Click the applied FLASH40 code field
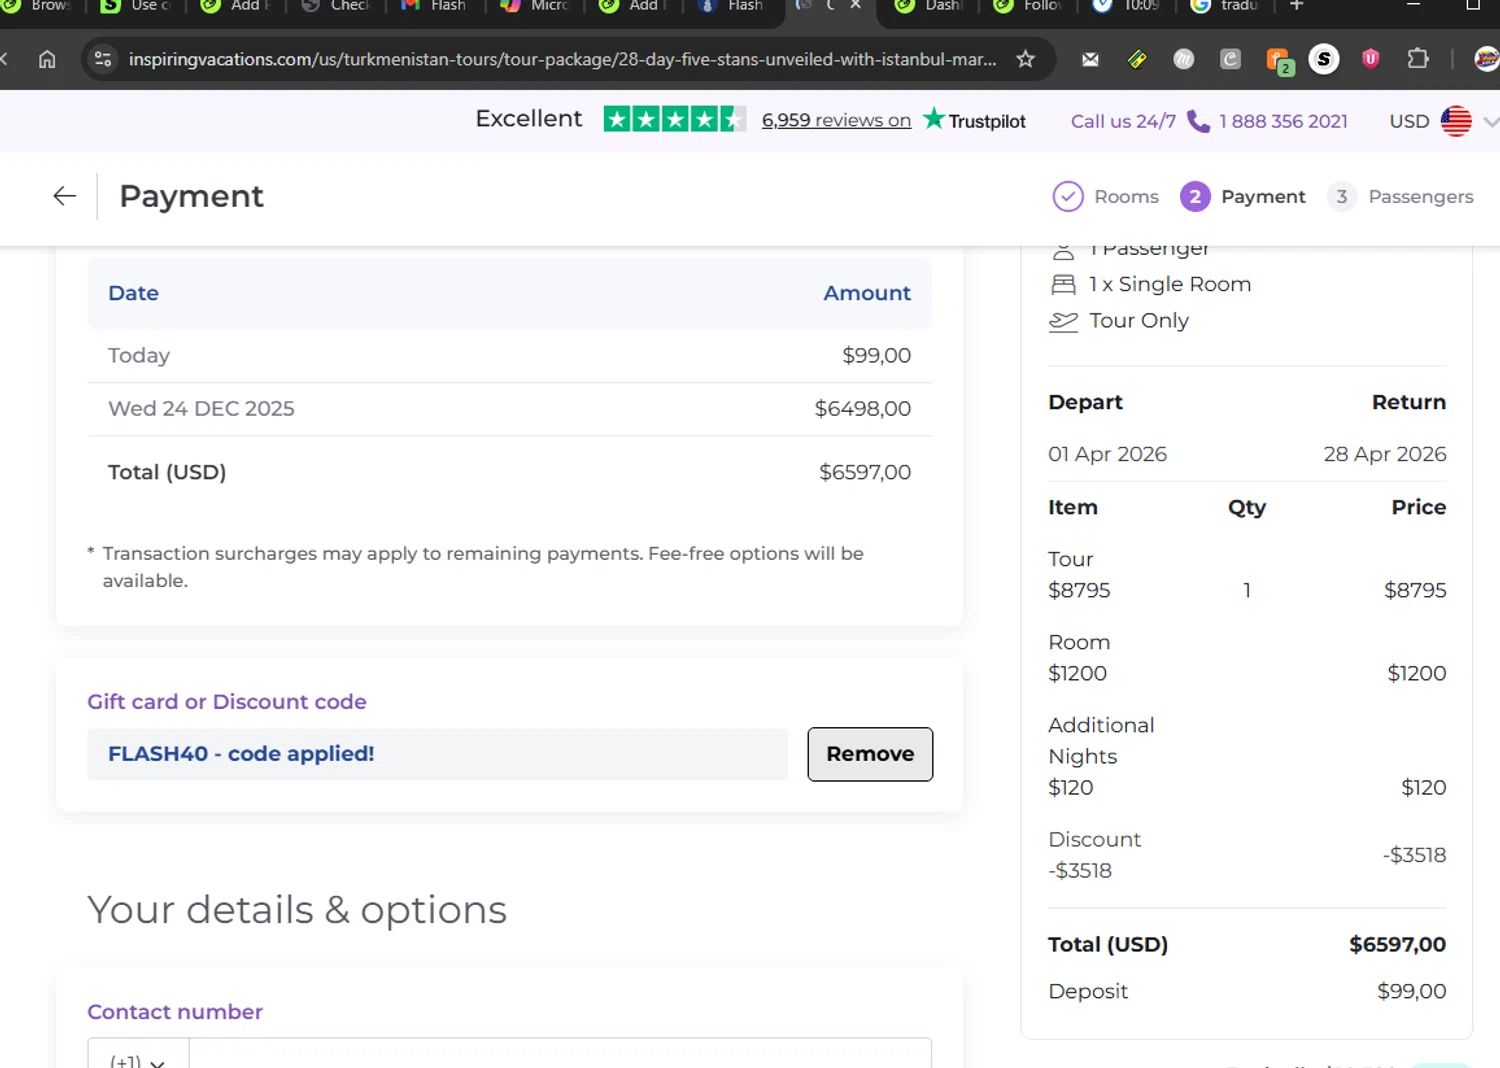Viewport: 1500px width, 1068px height. click(437, 754)
